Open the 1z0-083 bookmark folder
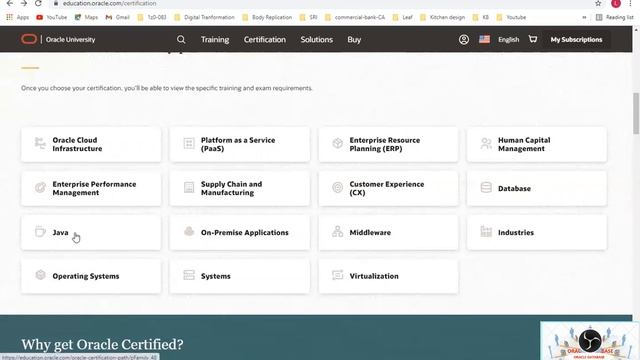 [x=152, y=18]
